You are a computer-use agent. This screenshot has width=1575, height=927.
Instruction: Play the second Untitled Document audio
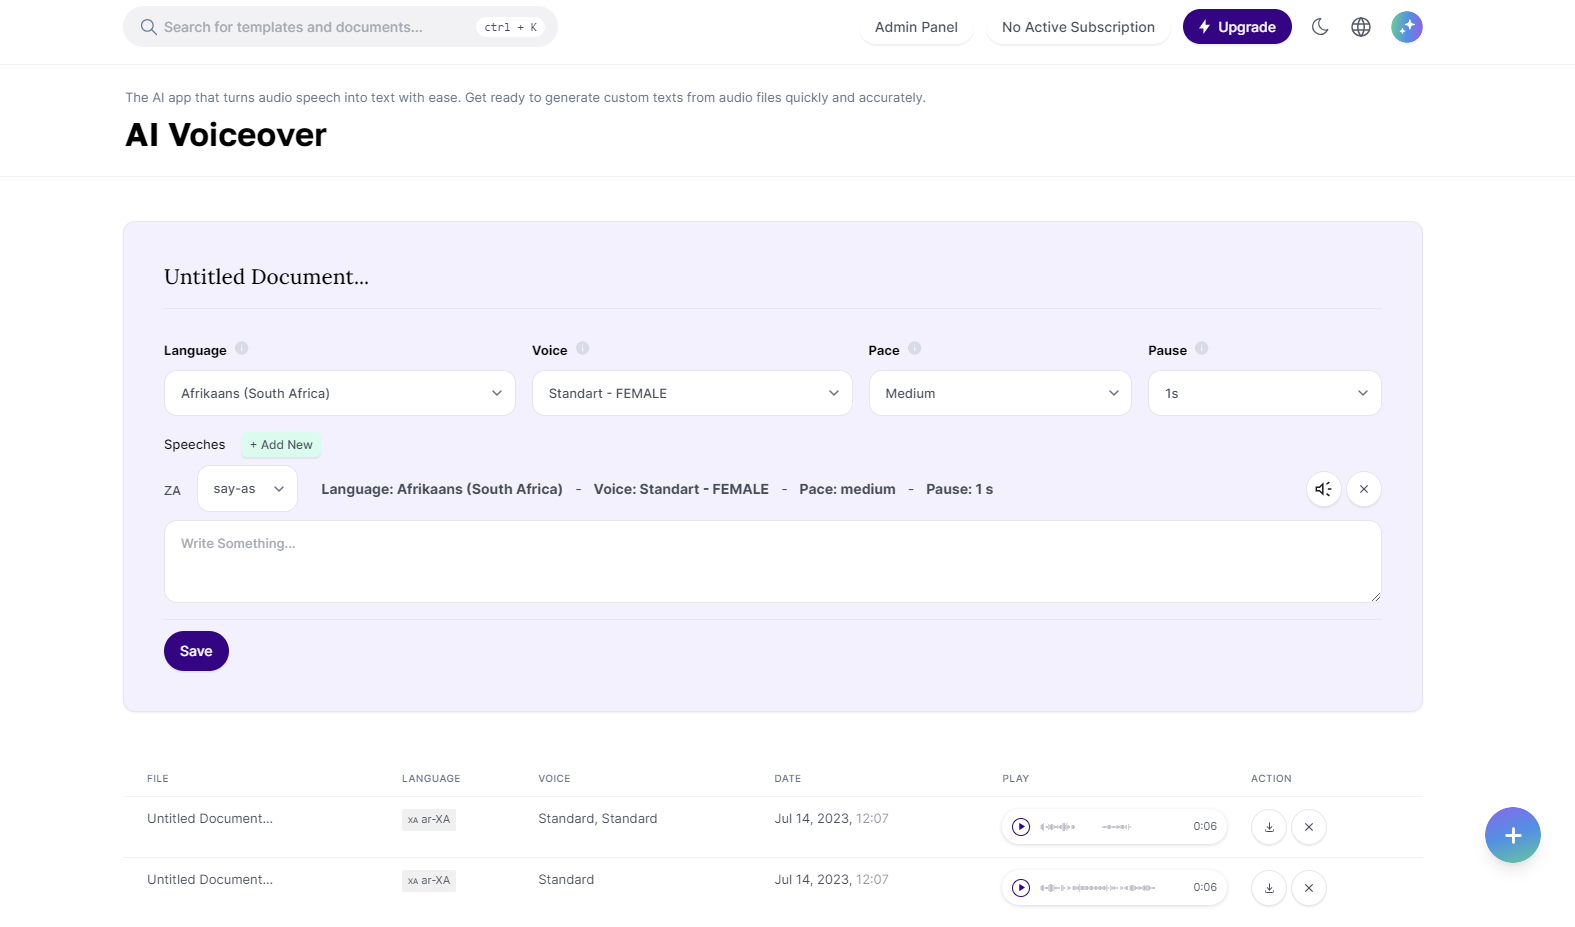1021,888
